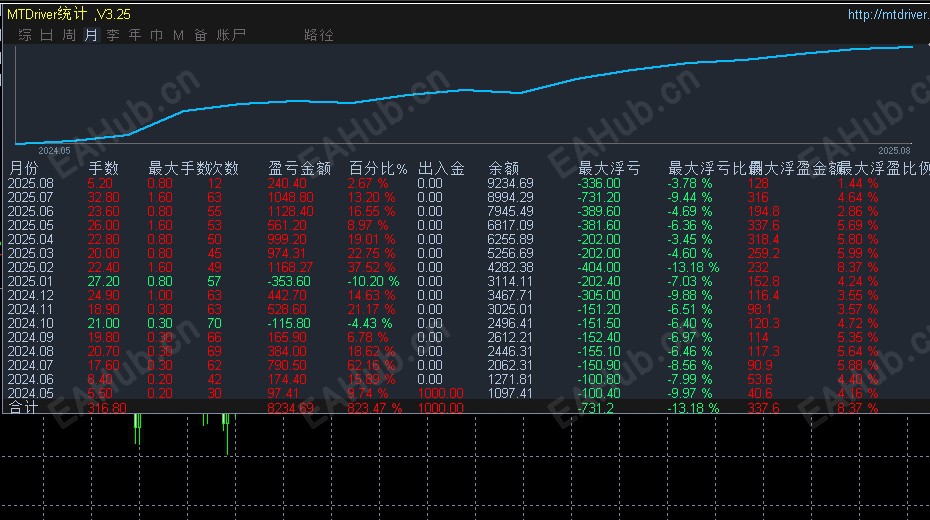Screen dimensions: 930x520
Task: Click max floating loss -404.00
Action: point(599,267)
